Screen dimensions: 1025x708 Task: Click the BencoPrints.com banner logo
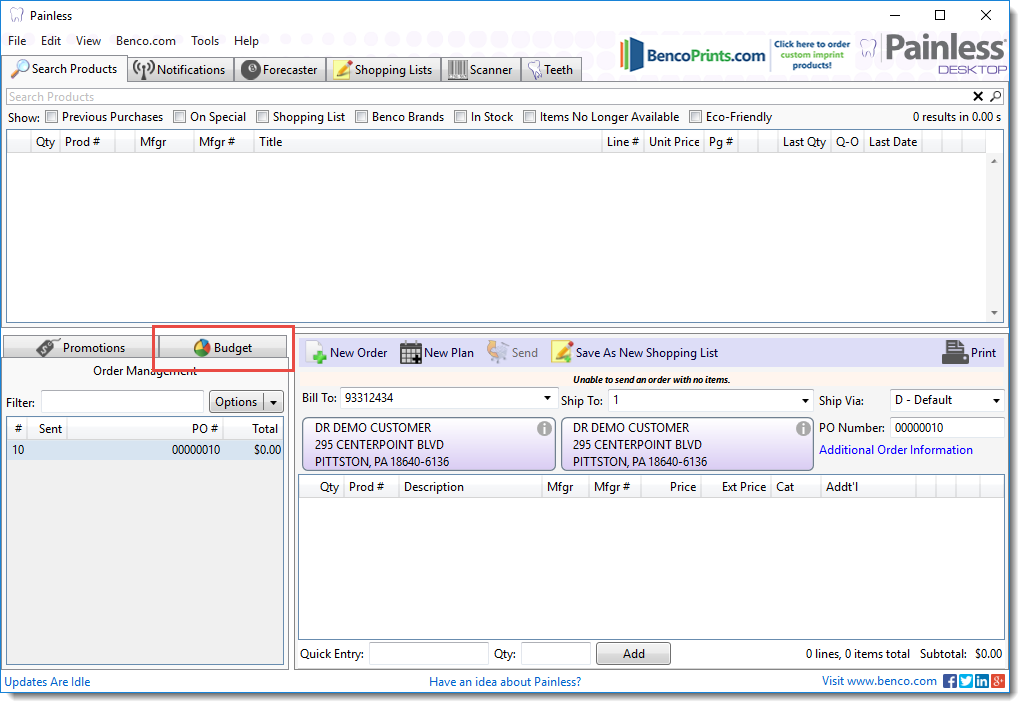point(693,55)
